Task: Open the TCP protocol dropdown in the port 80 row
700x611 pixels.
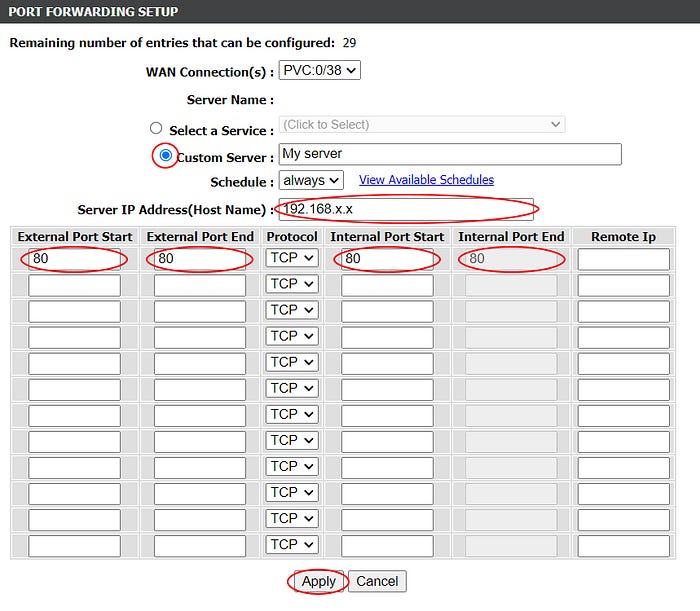Action: click(292, 258)
